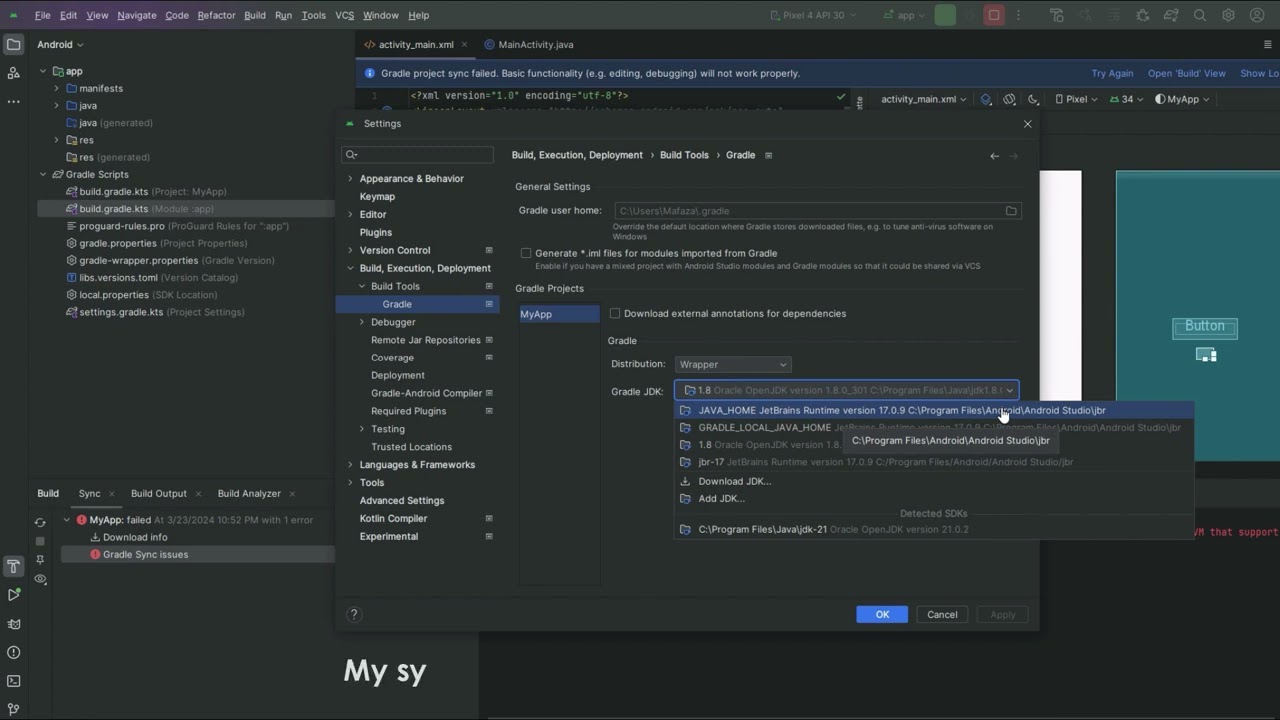Select detected SDK jdk-21 entry
The image size is (1280, 720).
point(935,529)
